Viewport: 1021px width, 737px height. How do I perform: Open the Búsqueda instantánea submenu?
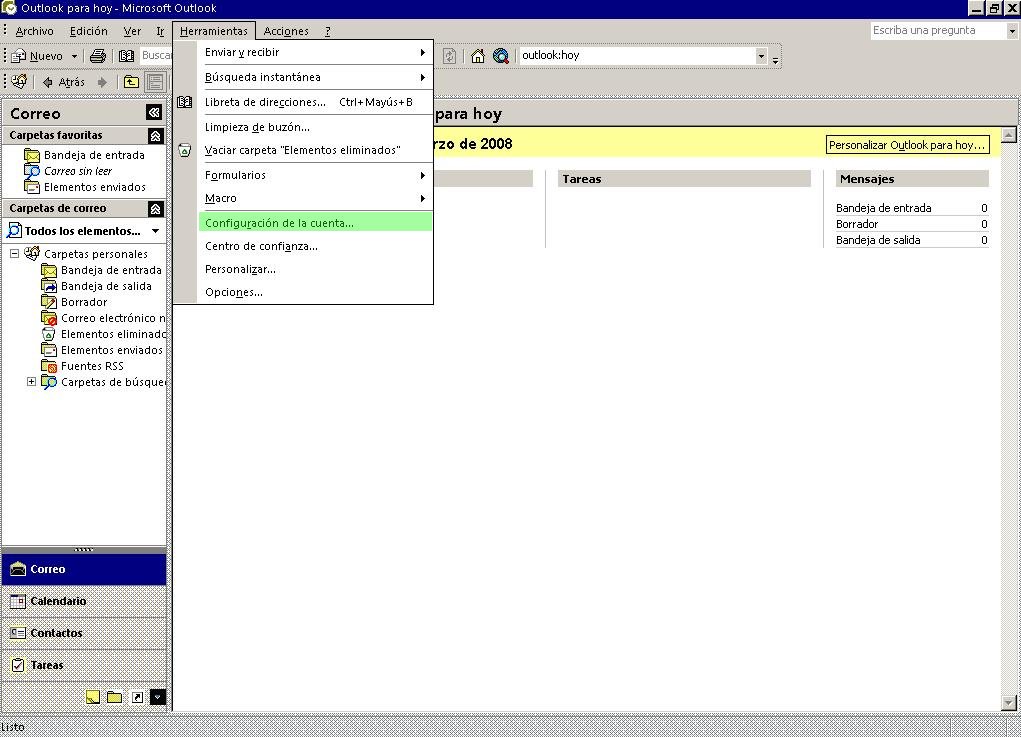315,77
